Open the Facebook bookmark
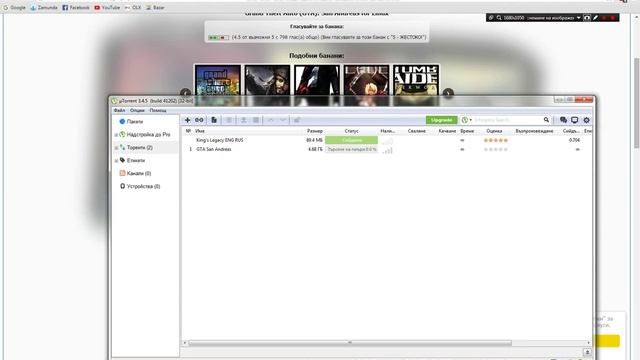 pyautogui.click(x=76, y=7)
